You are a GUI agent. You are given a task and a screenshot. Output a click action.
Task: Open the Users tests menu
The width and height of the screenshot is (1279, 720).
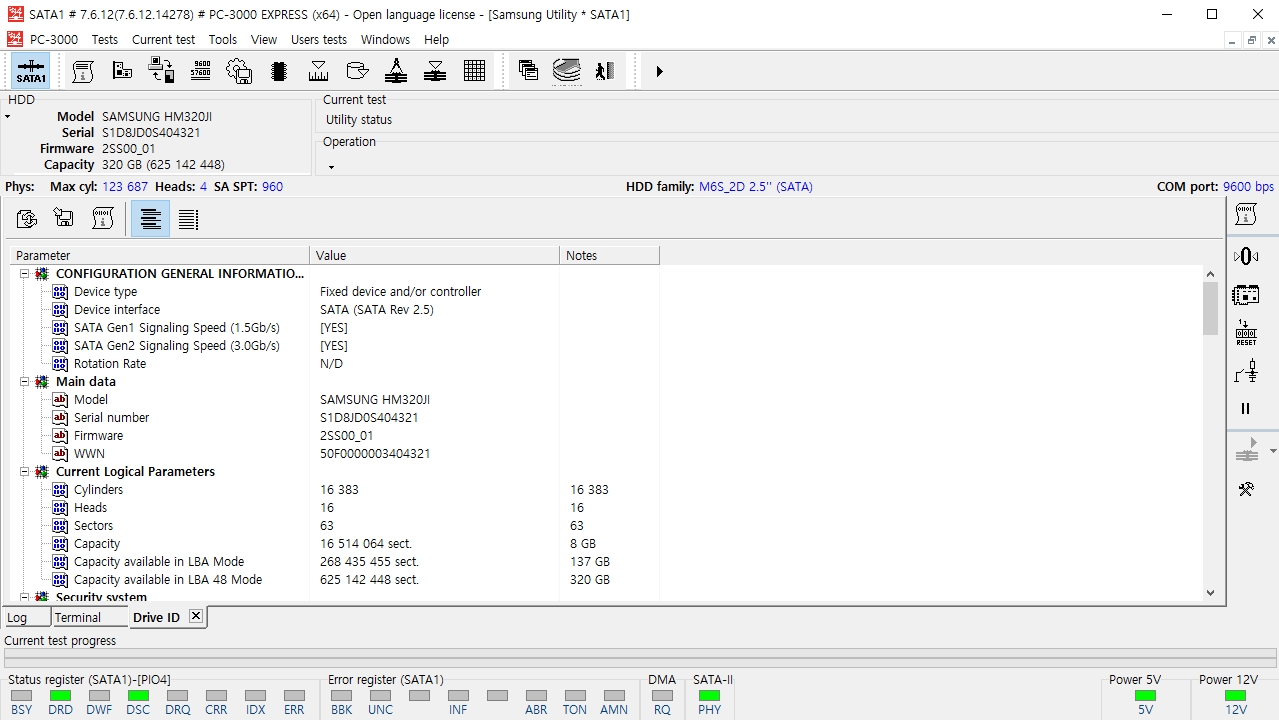click(318, 40)
